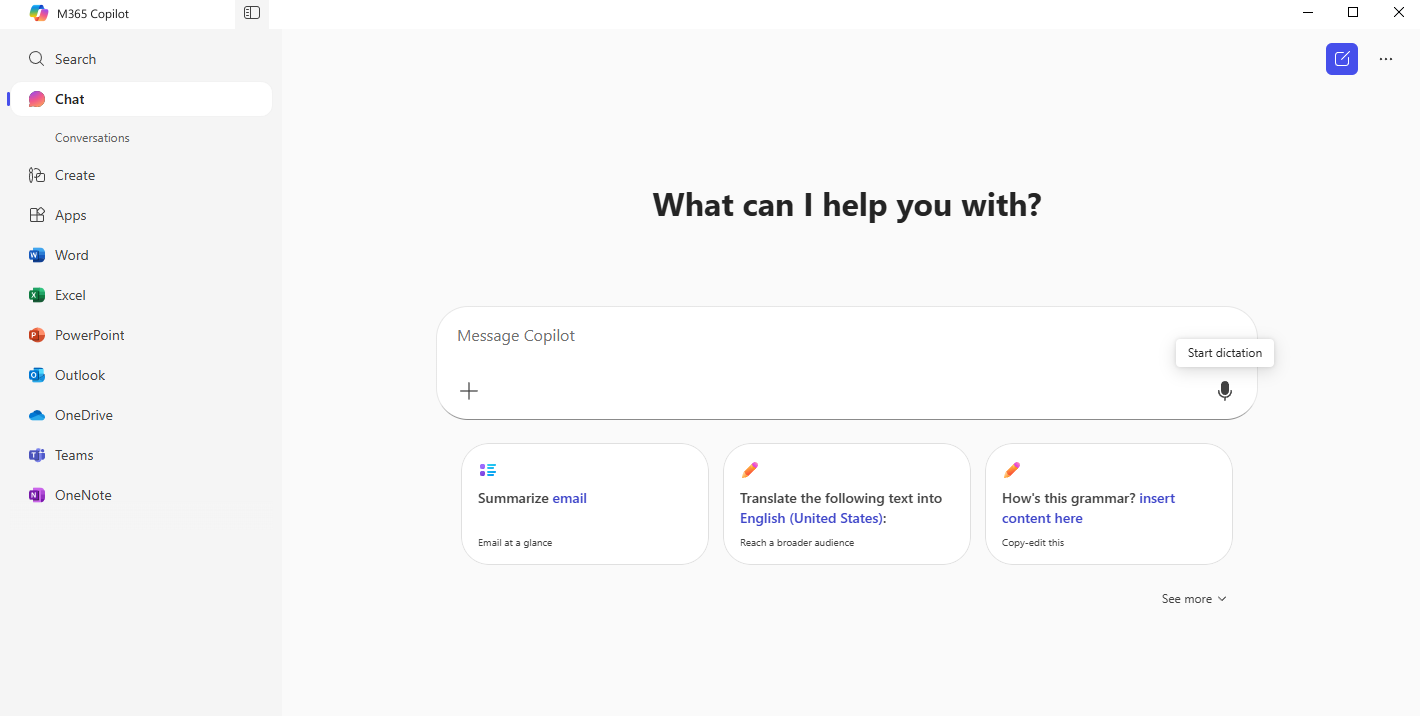Image resolution: width=1420 pixels, height=716 pixels.
Task: Start a new chat with compose icon
Action: point(1341,59)
